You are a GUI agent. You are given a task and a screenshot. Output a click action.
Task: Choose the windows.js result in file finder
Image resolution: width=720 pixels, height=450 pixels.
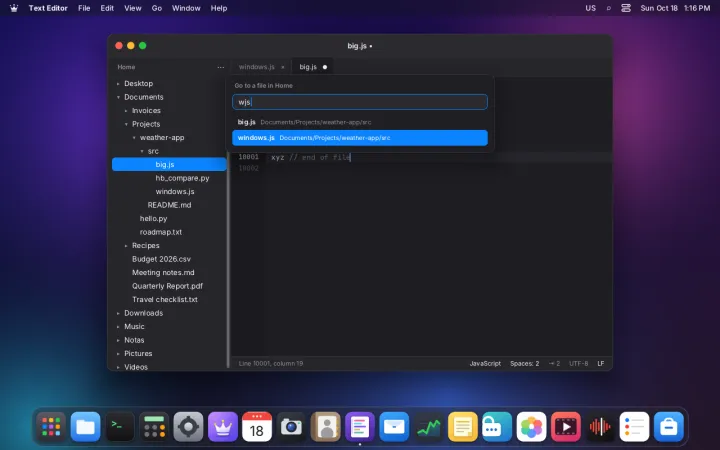point(360,138)
